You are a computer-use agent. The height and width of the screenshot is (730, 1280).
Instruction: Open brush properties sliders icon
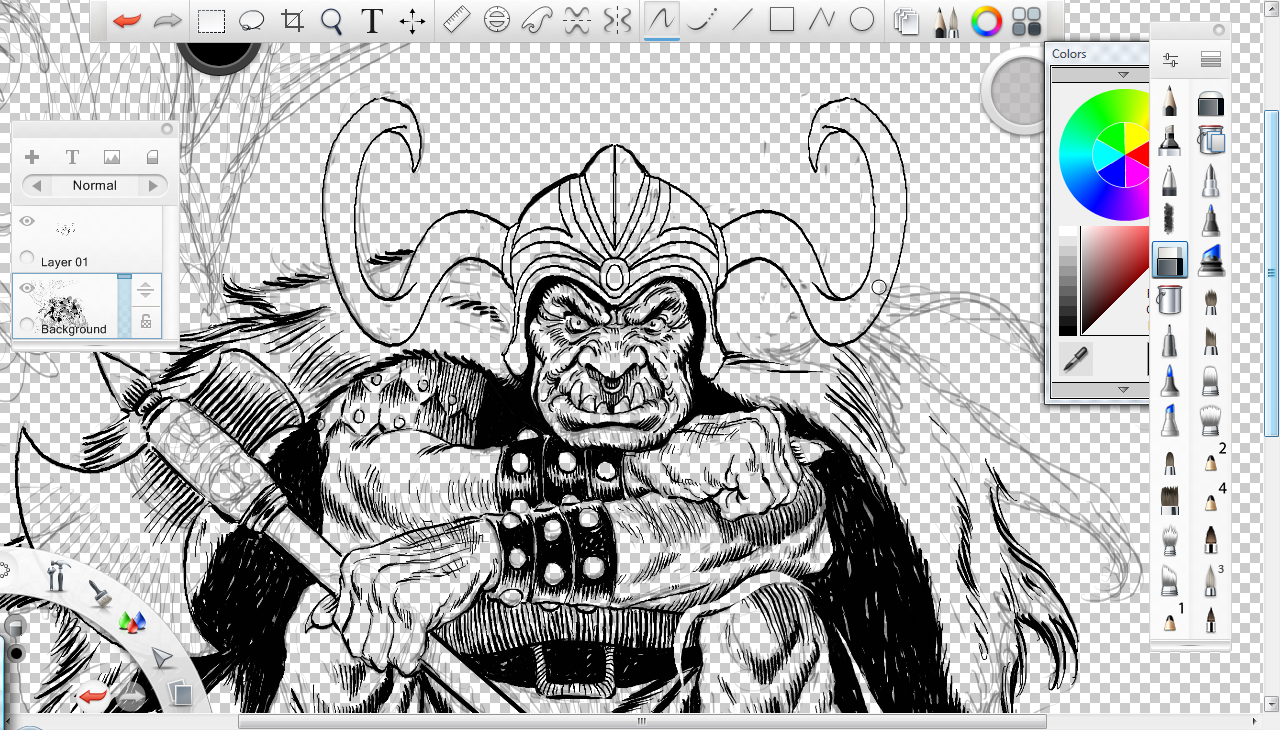(1170, 60)
